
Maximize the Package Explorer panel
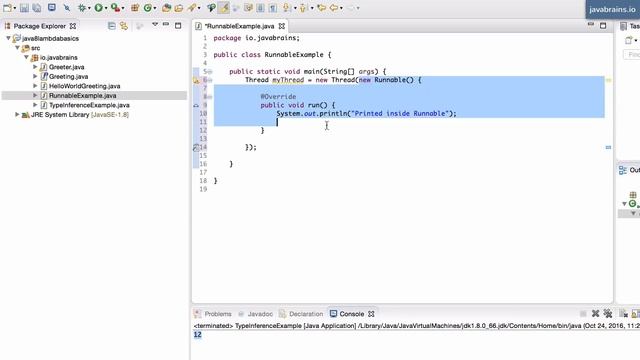click(178, 26)
